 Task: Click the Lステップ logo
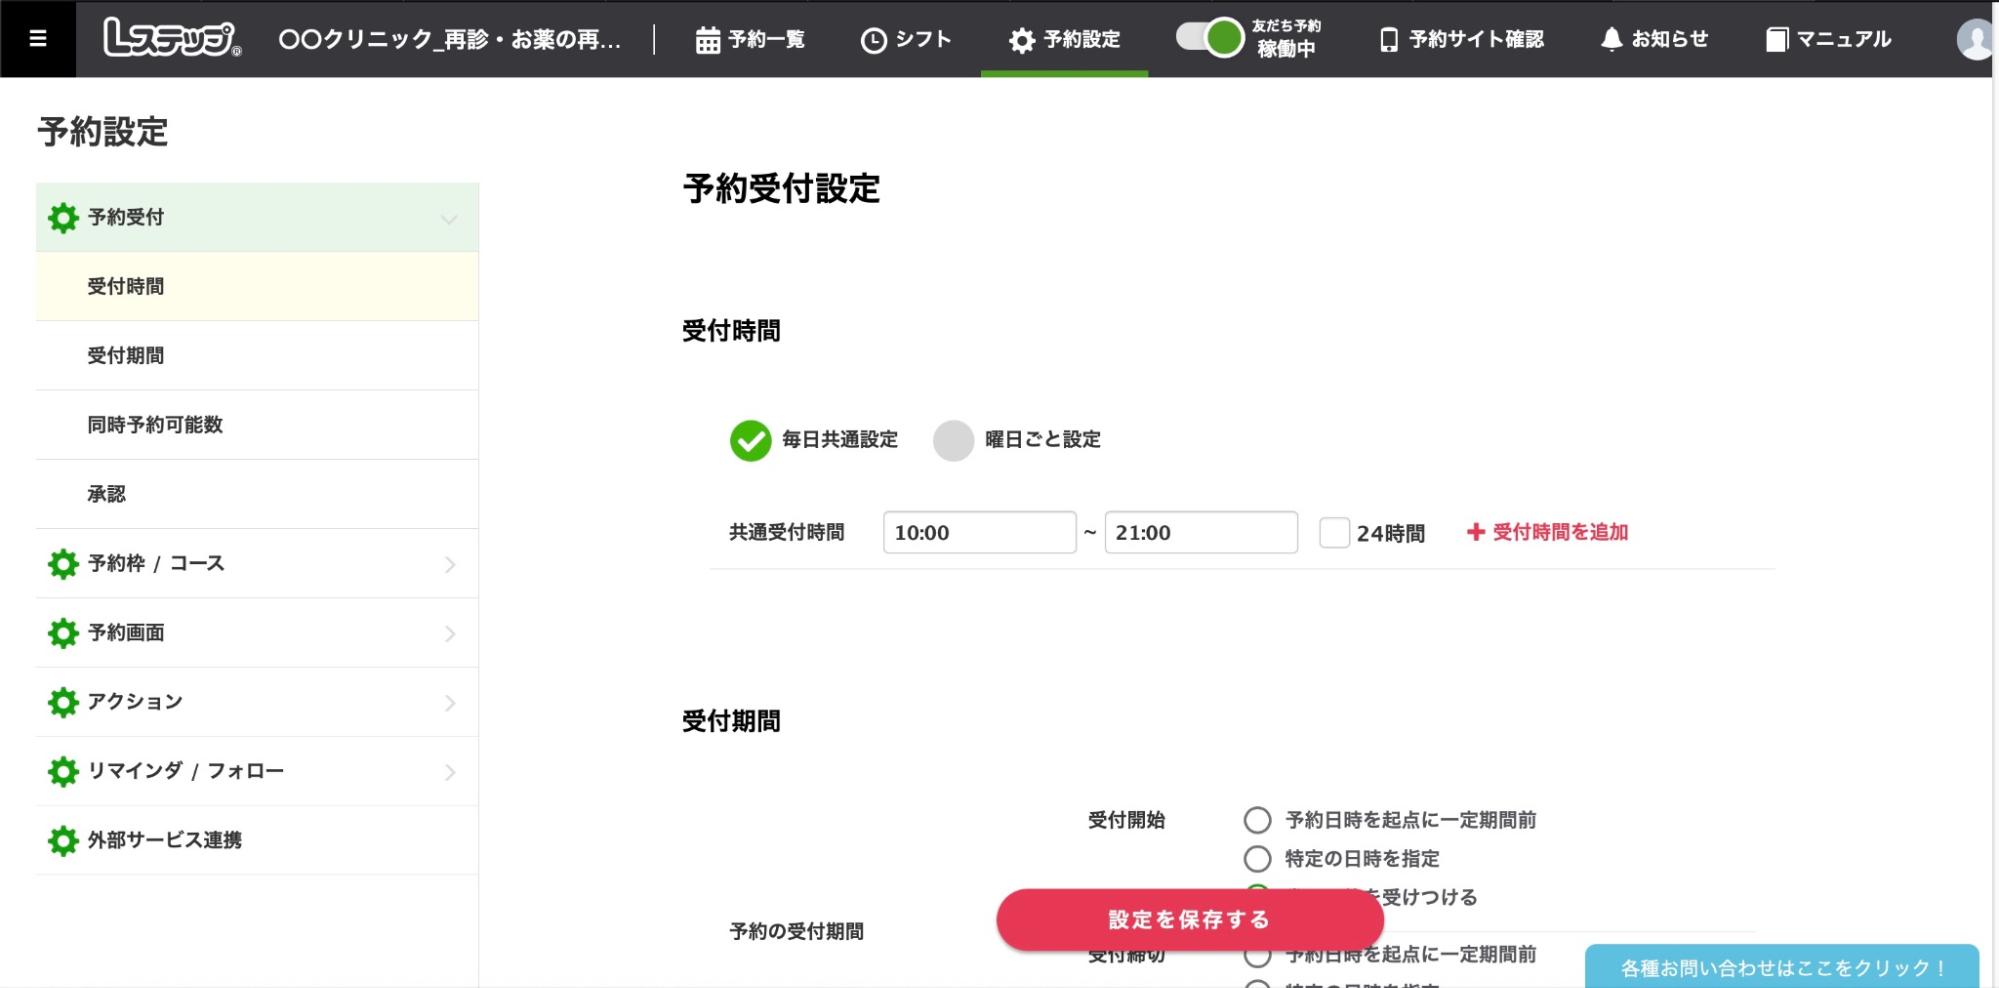[171, 39]
